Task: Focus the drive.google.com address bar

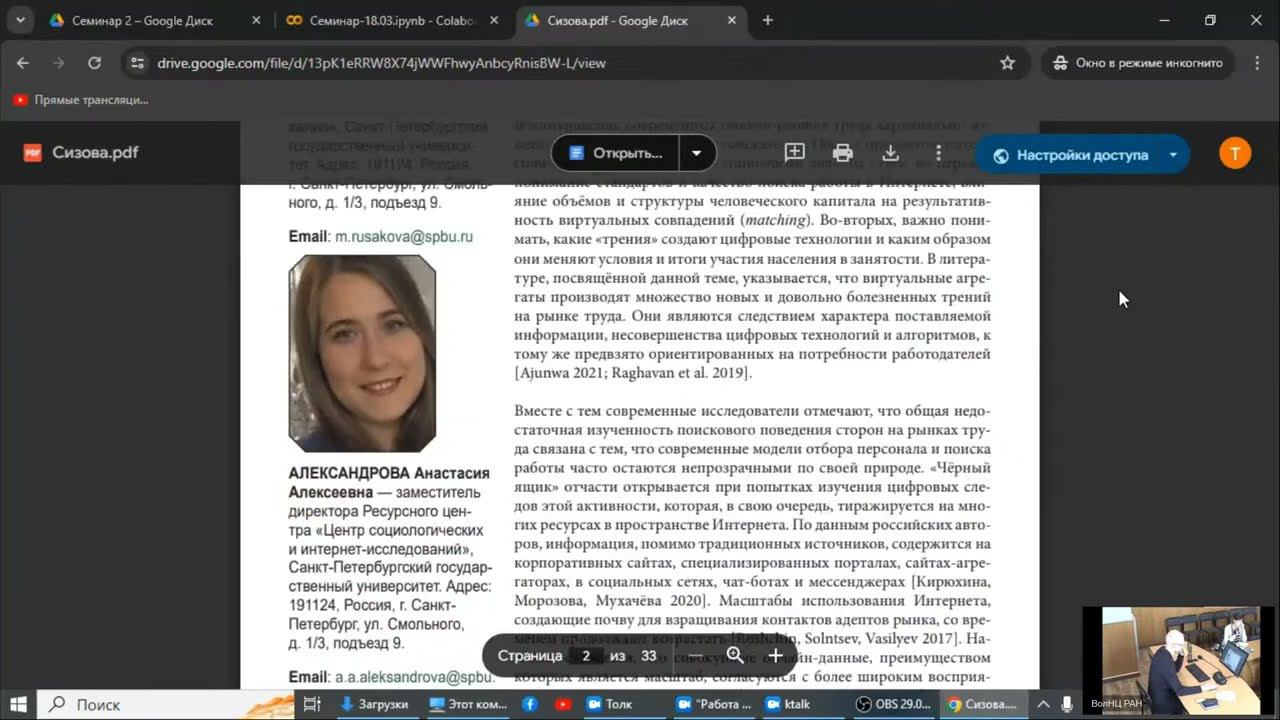Action: tap(570, 62)
